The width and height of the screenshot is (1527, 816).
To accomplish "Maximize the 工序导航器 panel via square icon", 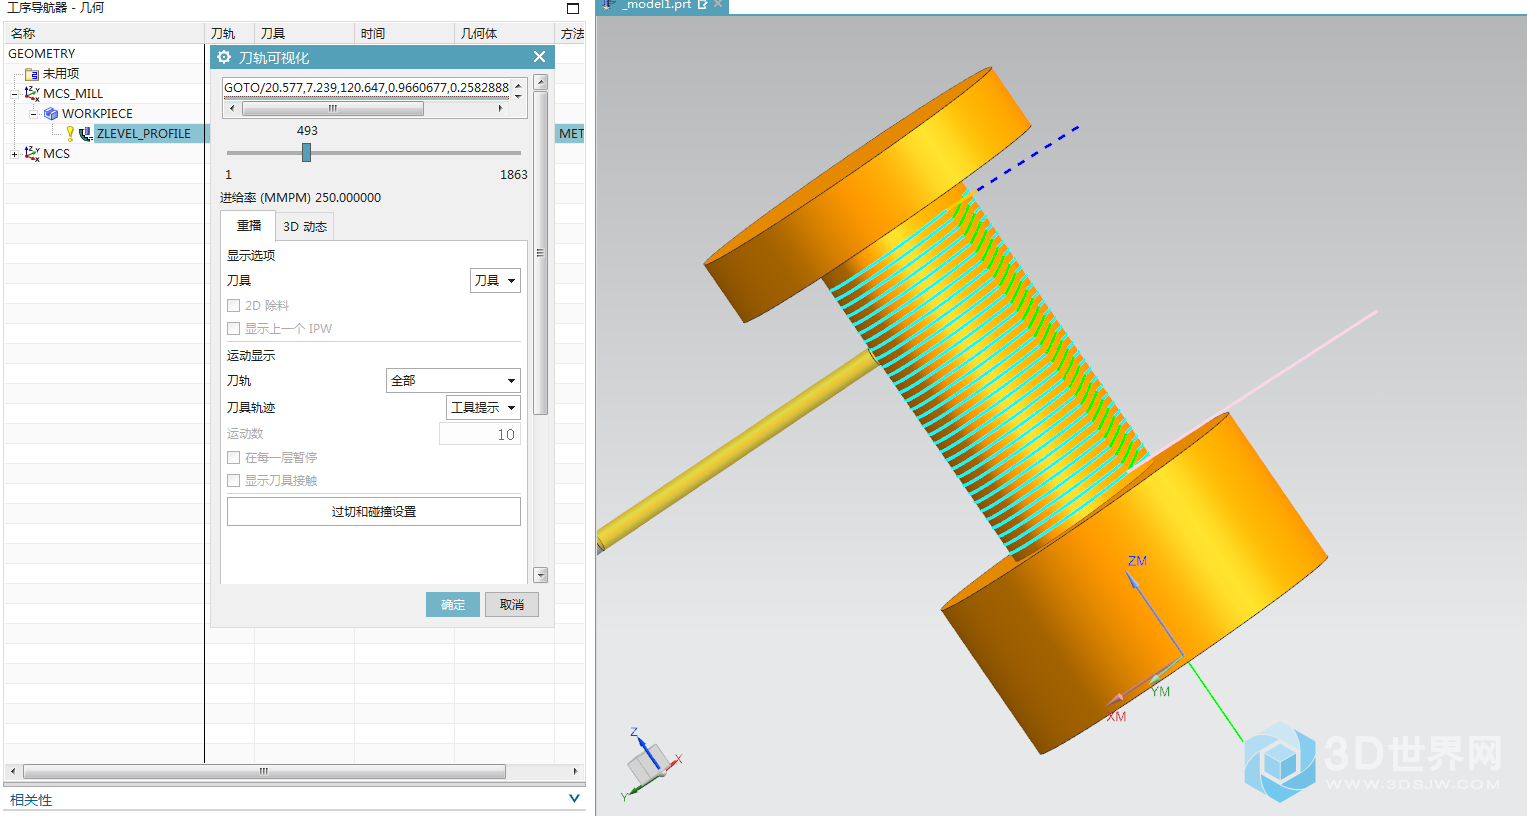I will click(x=573, y=8).
